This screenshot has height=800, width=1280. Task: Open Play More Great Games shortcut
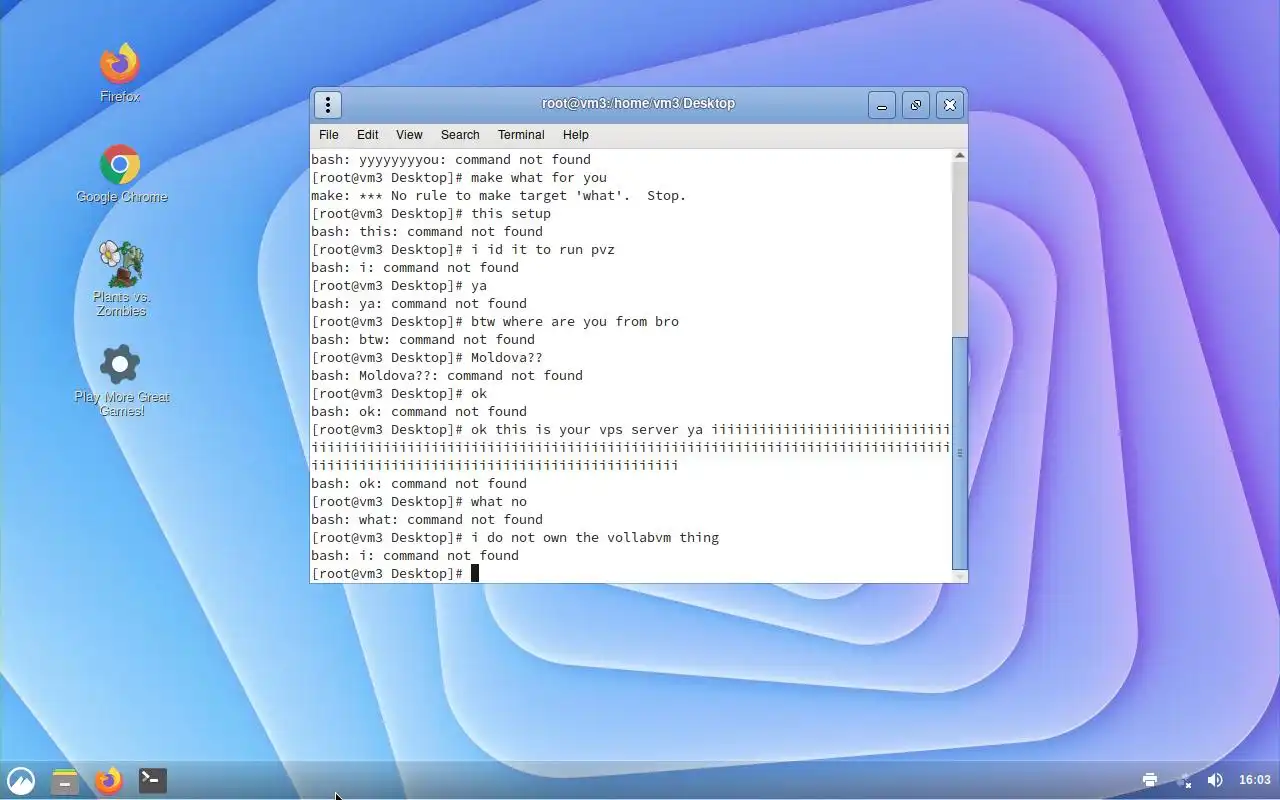(121, 380)
